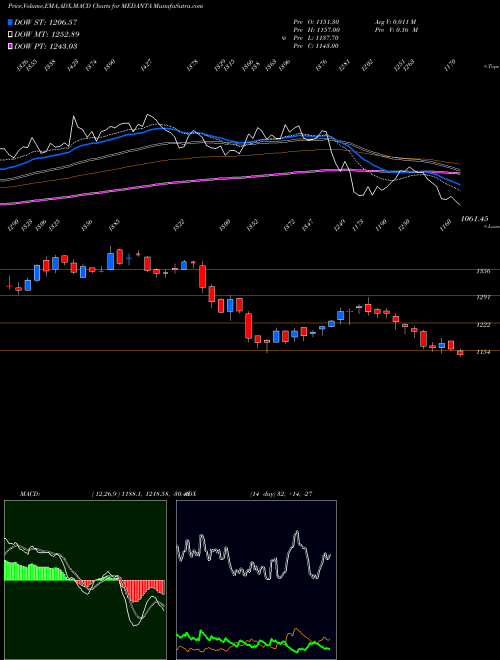Click the 1427 tops label above the EMA chart

pyautogui.click(x=146, y=65)
